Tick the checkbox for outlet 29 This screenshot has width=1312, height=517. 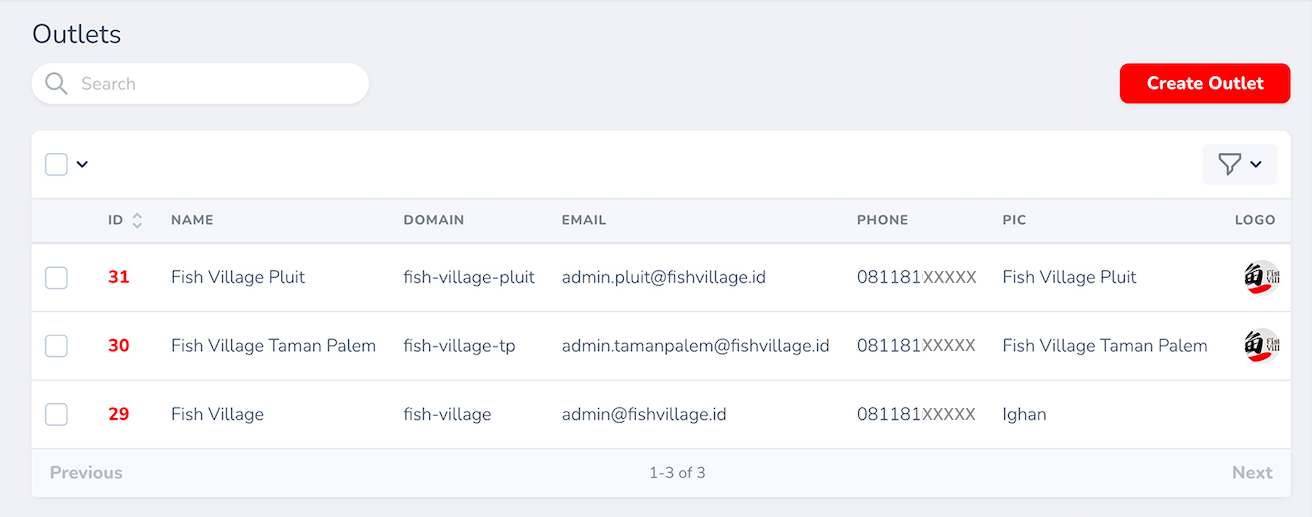tap(57, 414)
